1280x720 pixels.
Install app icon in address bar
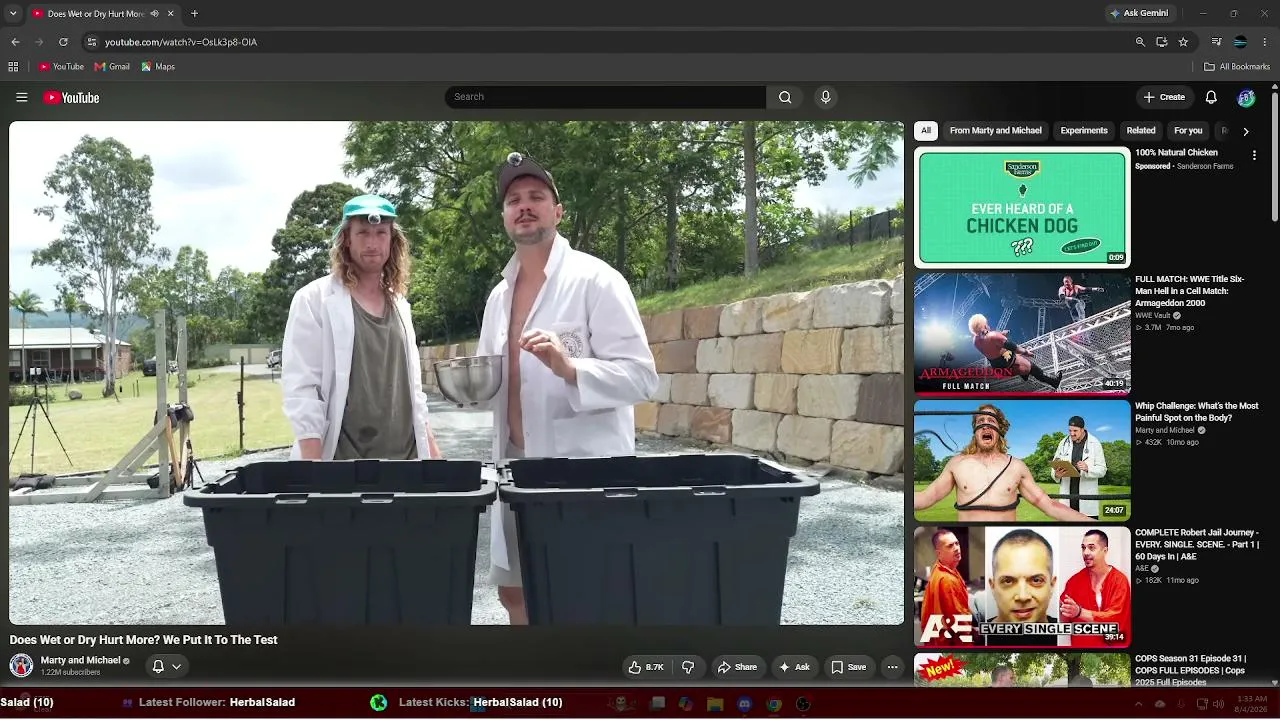point(1161,42)
